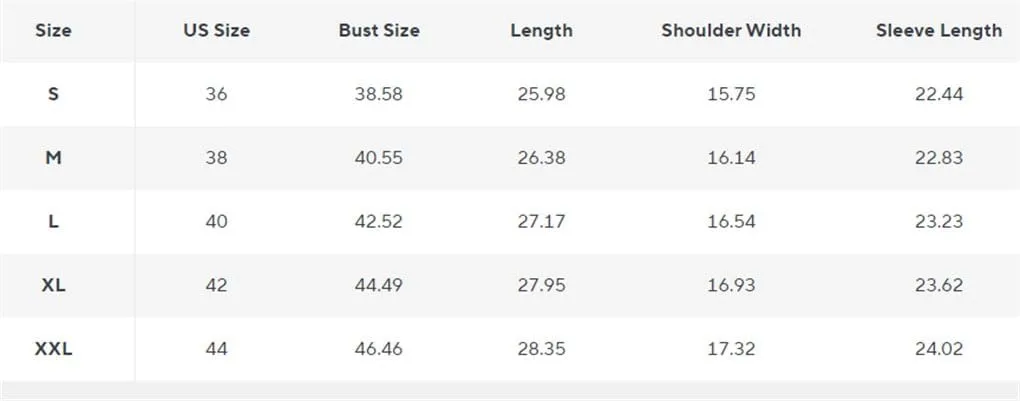Click bust size value 40.55
Screen dimensions: 1020x401
tap(378, 158)
